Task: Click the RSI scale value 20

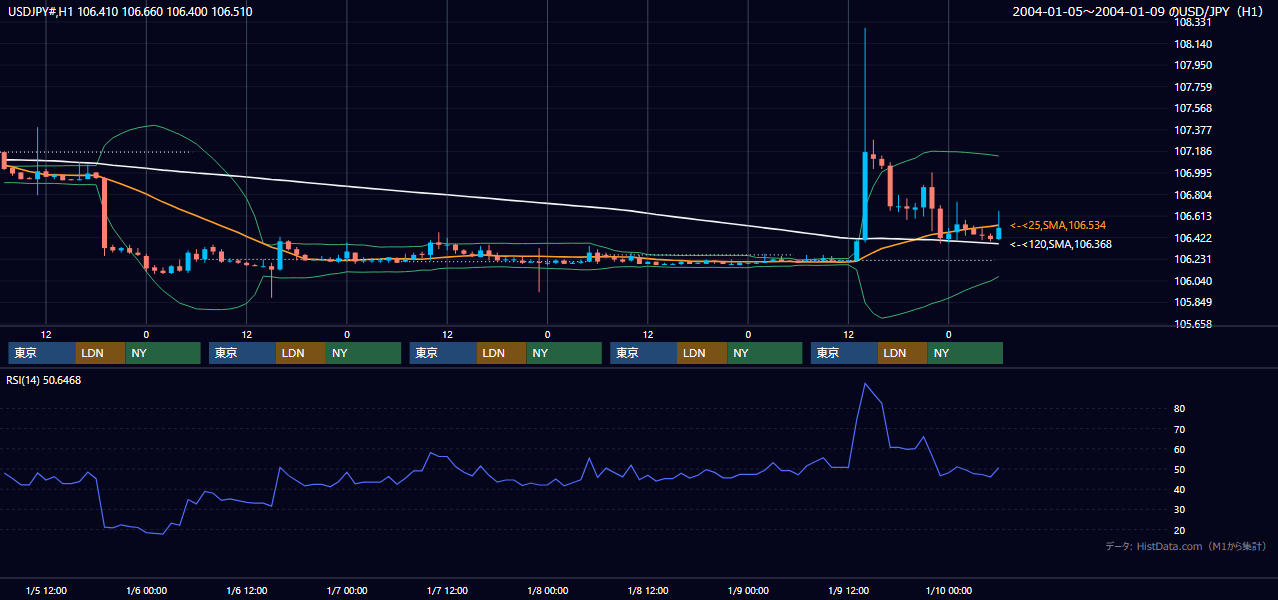Action: [1179, 530]
